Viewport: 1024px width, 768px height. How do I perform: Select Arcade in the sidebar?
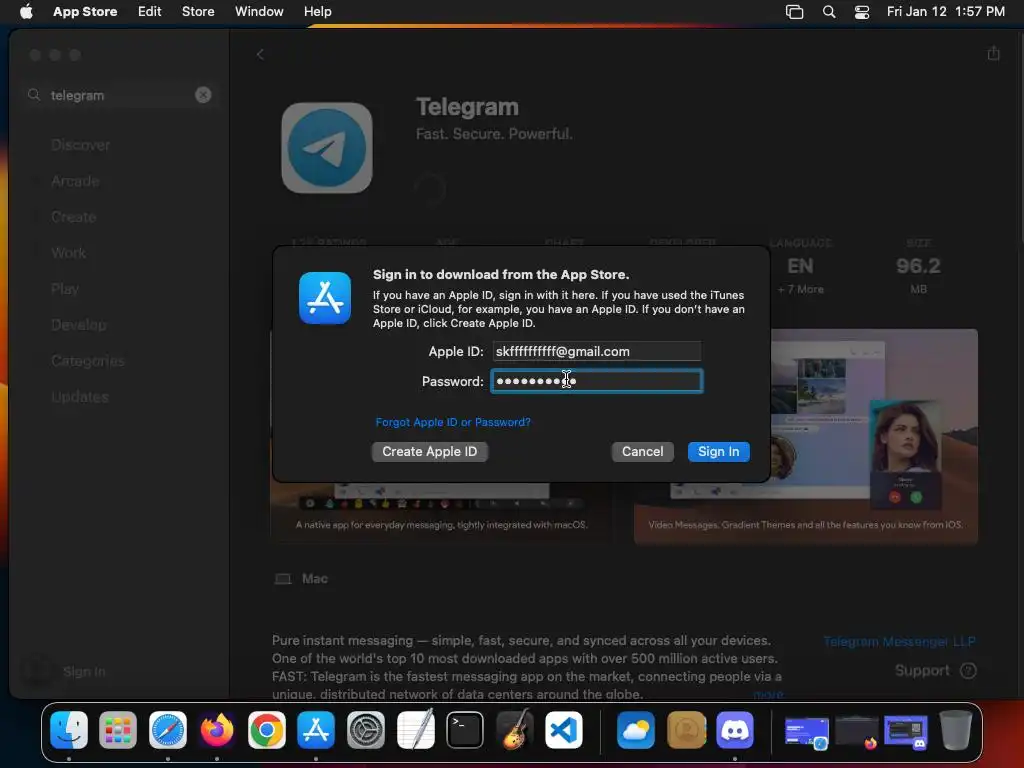tap(75, 181)
